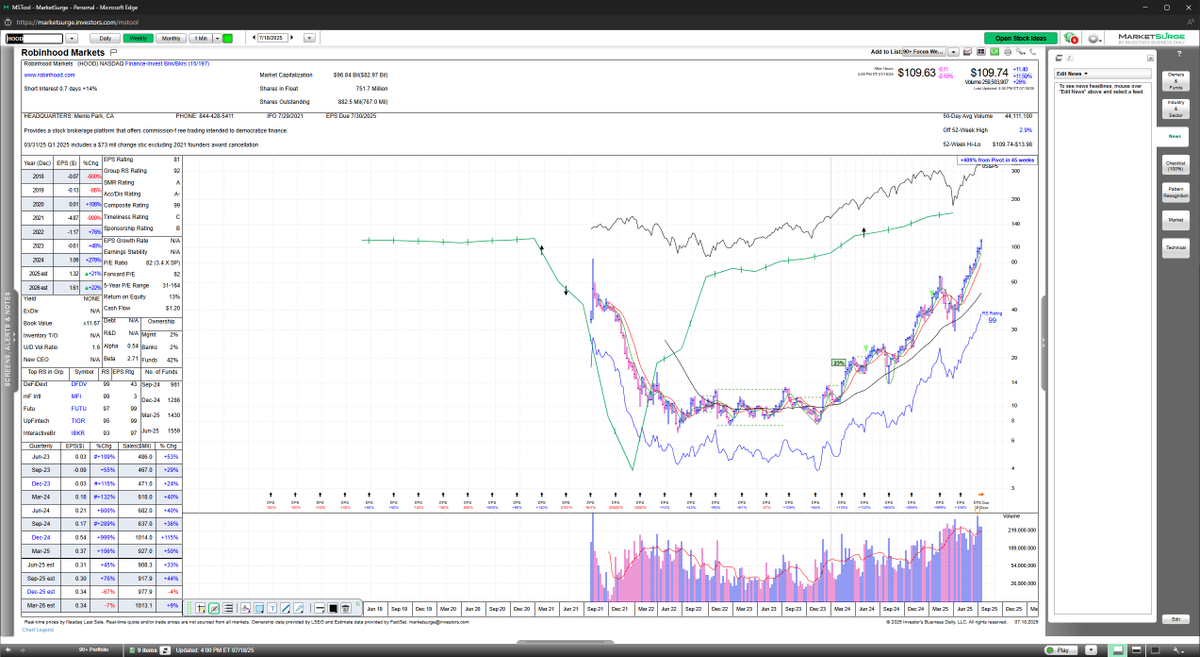Image resolution: width=1200 pixels, height=657 pixels.
Task: Open the help question mark
Action: click(x=1179, y=54)
